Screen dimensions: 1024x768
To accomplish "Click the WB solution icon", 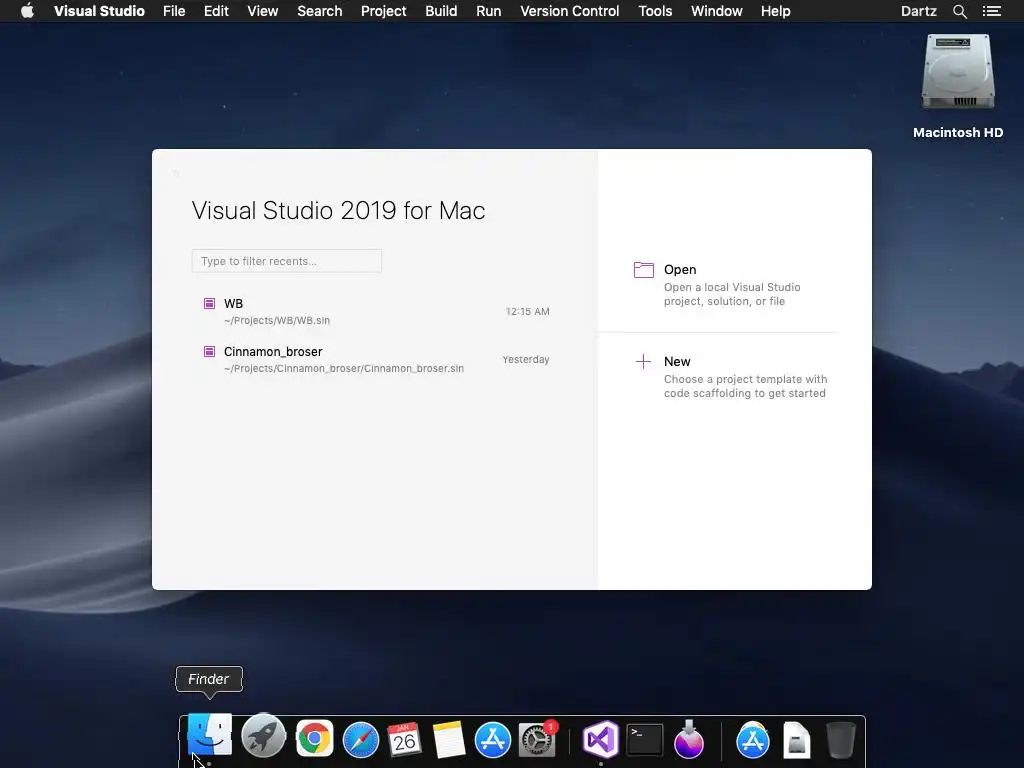I will click(x=209, y=303).
